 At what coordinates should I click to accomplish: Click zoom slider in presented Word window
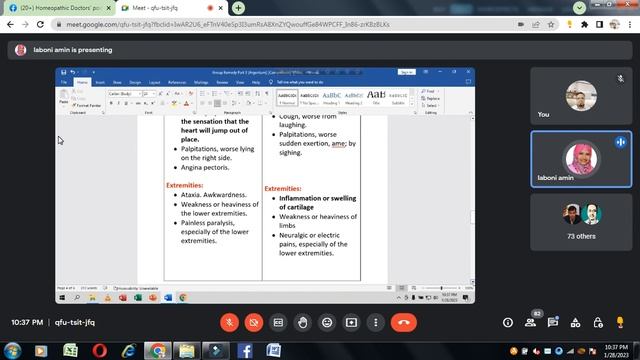[x=442, y=288]
